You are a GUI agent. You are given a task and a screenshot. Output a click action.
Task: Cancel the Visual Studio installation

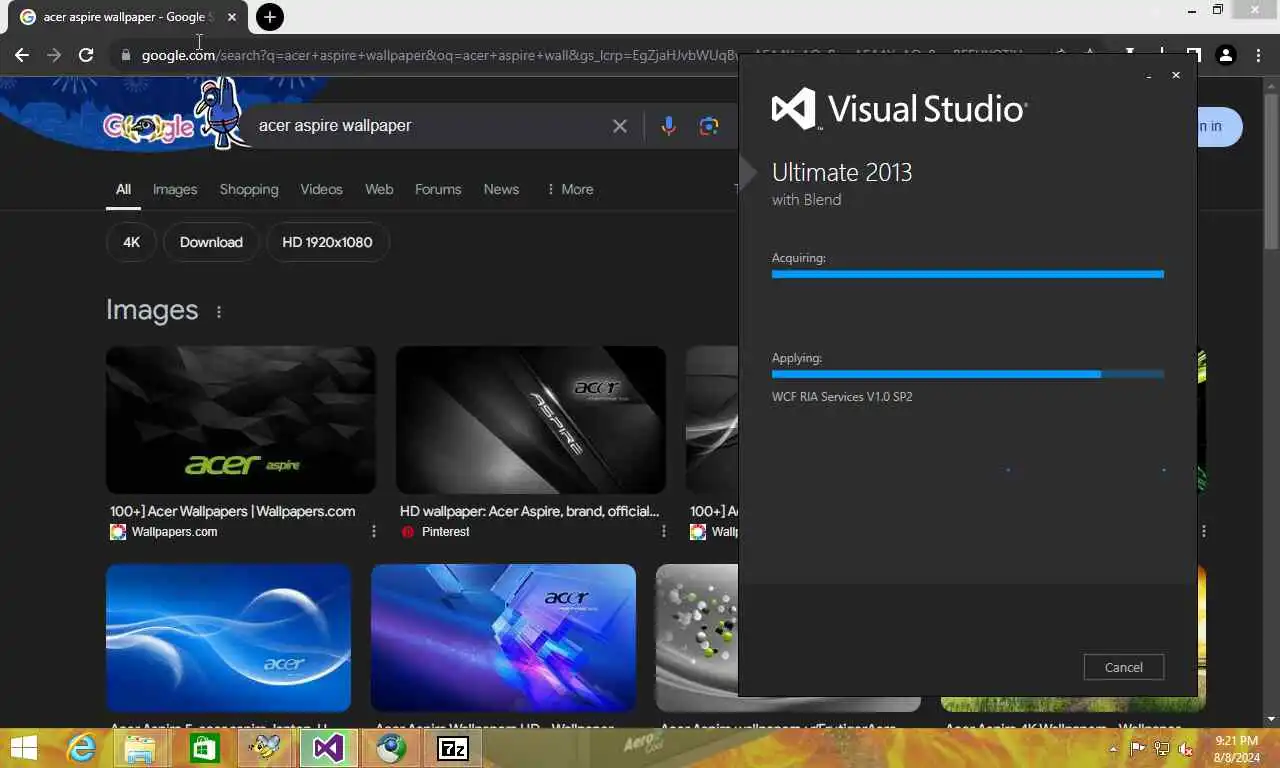pos(1123,667)
